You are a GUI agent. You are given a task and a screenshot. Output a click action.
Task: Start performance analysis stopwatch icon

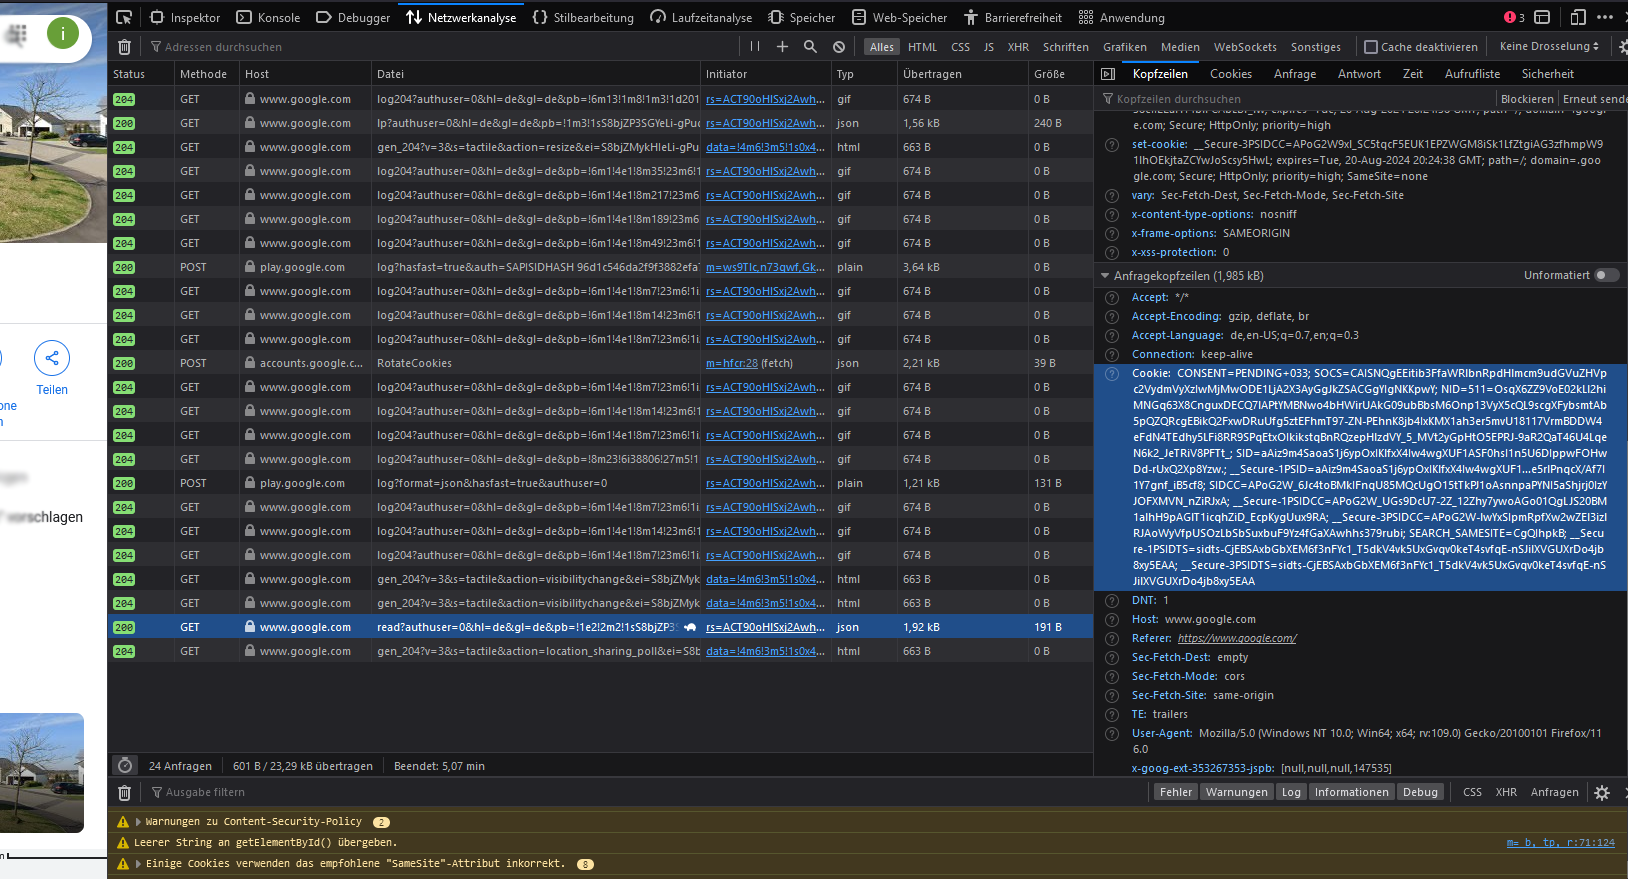click(125, 766)
